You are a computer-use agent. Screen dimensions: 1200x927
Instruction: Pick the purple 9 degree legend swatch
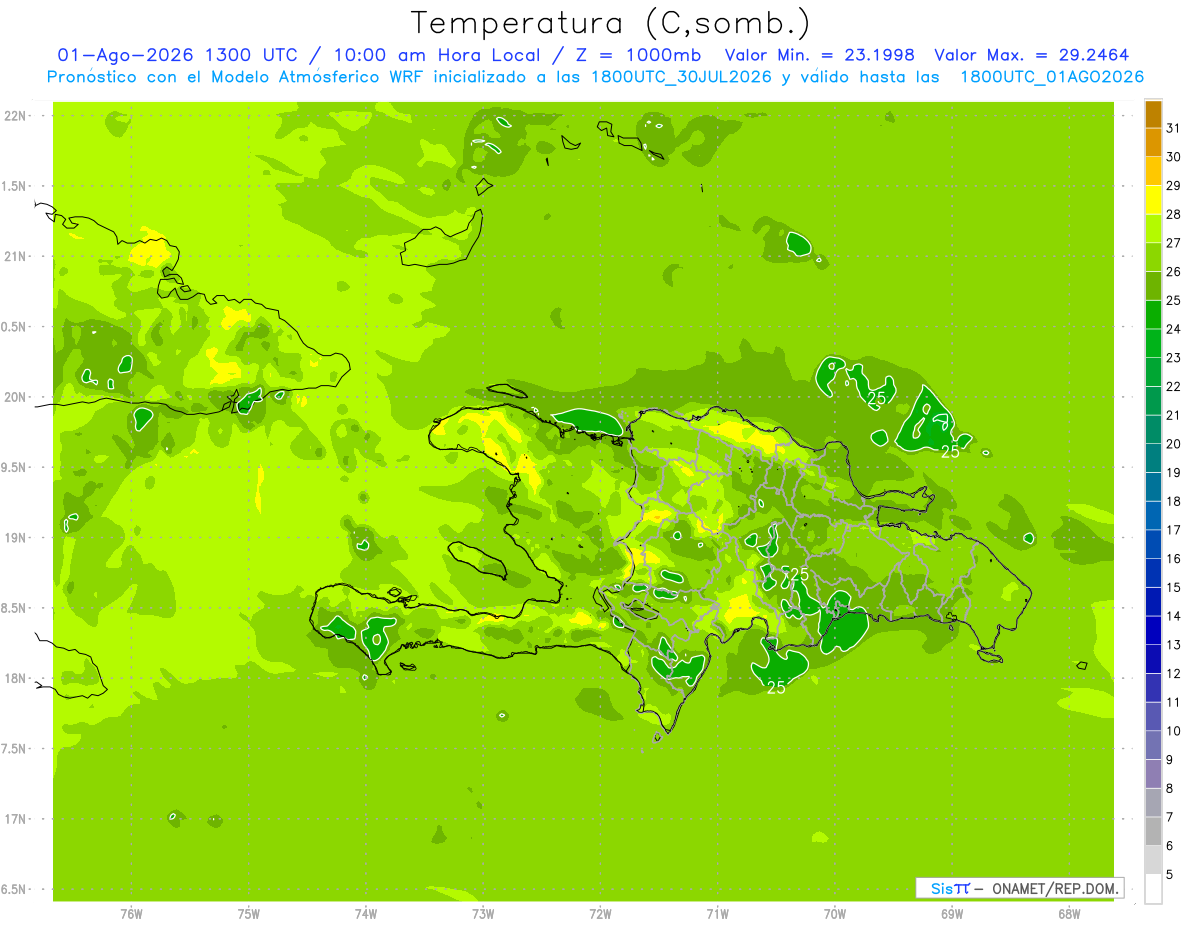(1153, 746)
